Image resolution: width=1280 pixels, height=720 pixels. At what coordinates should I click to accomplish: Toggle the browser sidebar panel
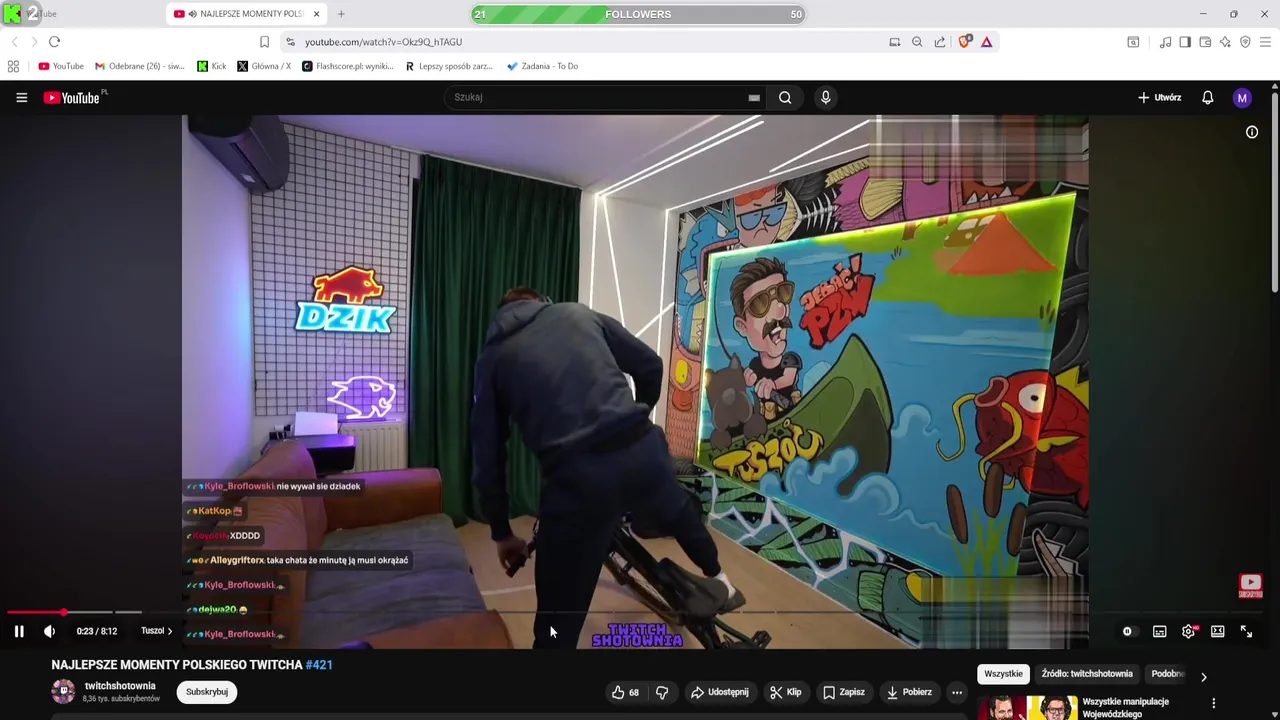point(1185,42)
